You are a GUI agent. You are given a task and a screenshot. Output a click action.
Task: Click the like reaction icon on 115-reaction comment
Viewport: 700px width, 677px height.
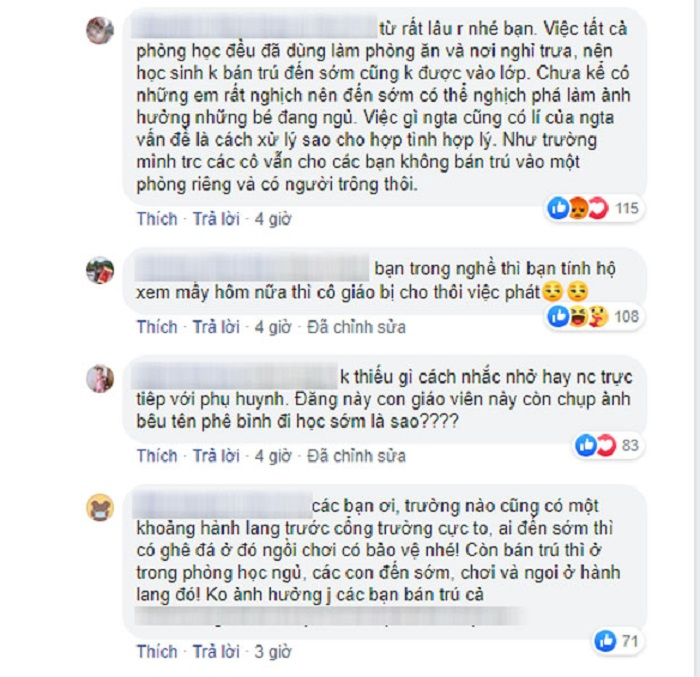(x=558, y=208)
